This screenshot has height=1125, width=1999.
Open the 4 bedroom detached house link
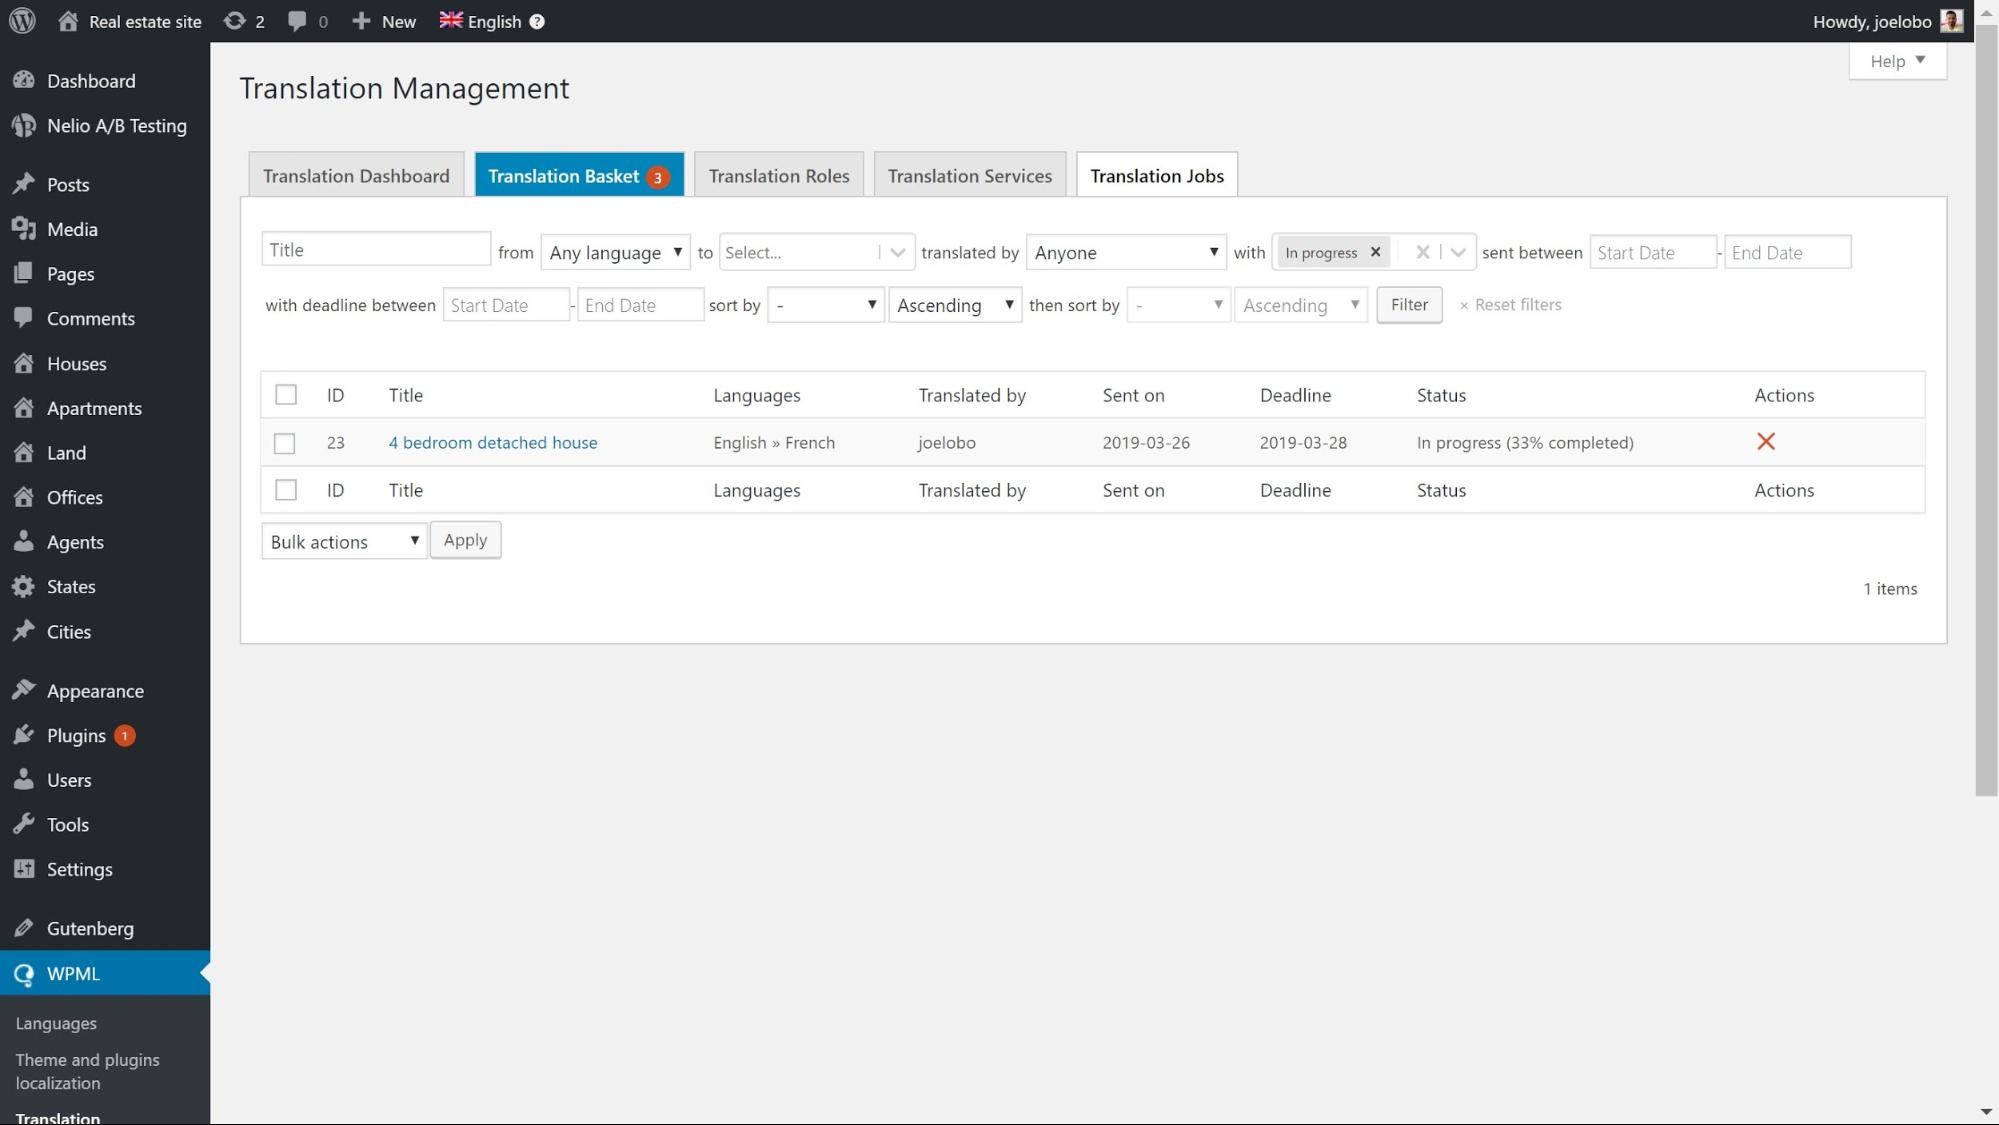(x=492, y=442)
